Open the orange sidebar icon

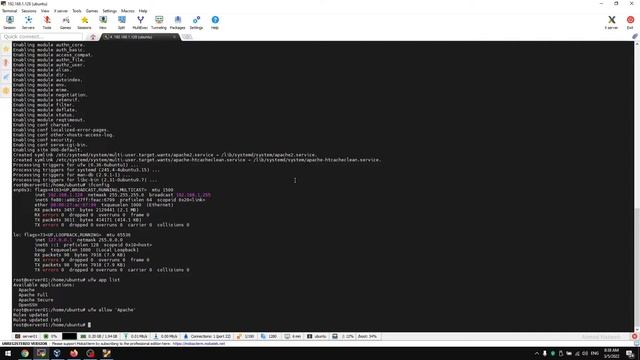click(6, 91)
